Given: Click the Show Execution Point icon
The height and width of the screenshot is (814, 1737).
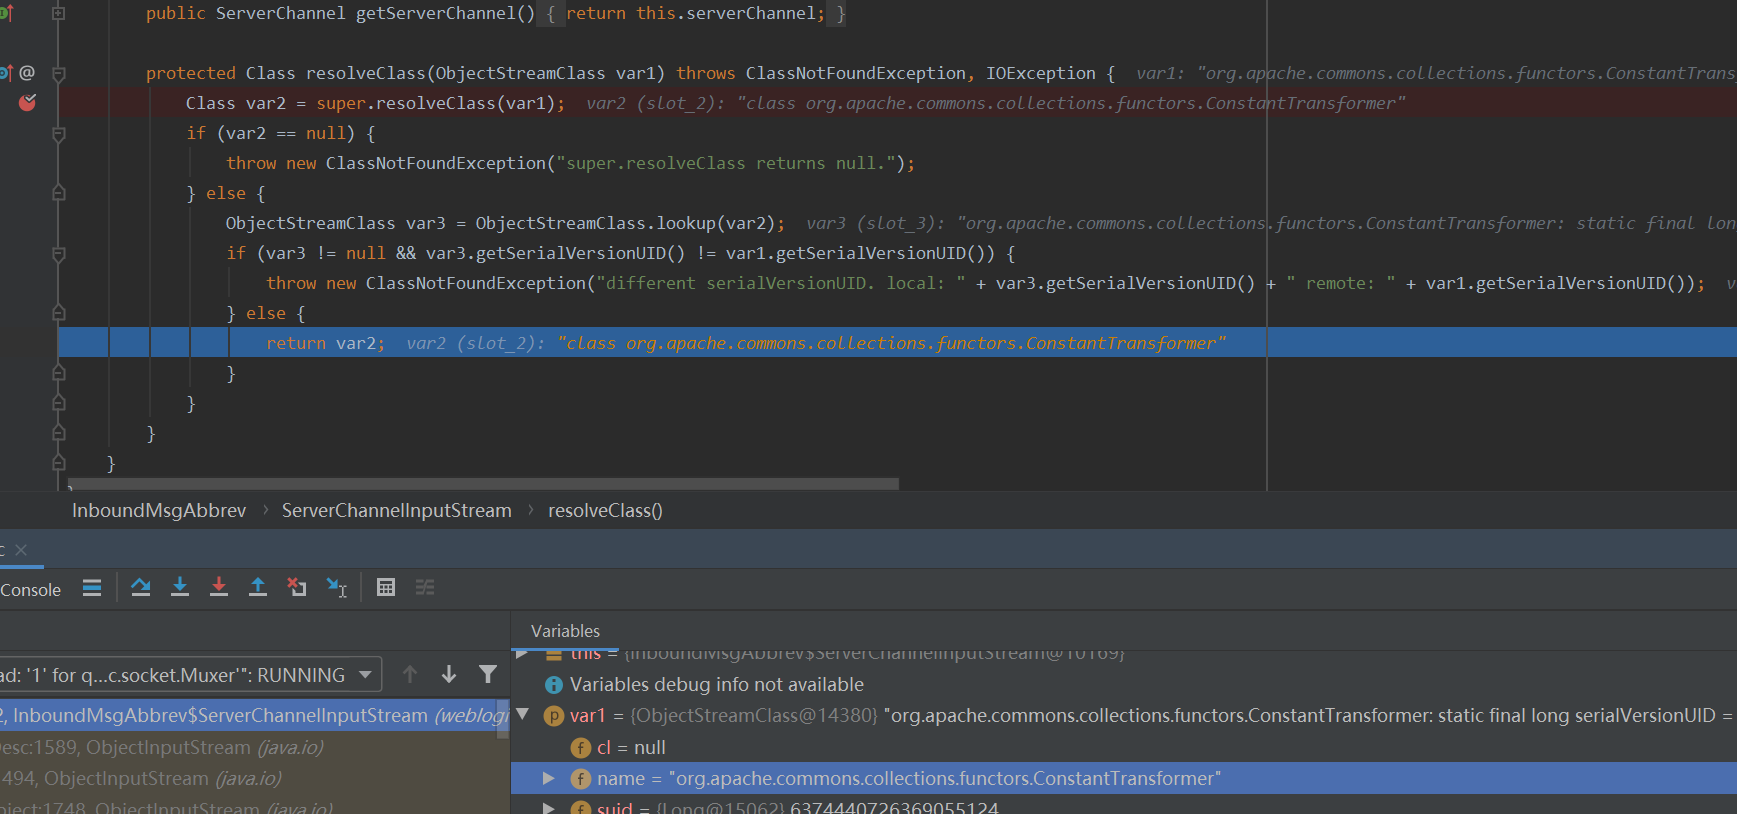Looking at the screenshot, I should tap(92, 588).
